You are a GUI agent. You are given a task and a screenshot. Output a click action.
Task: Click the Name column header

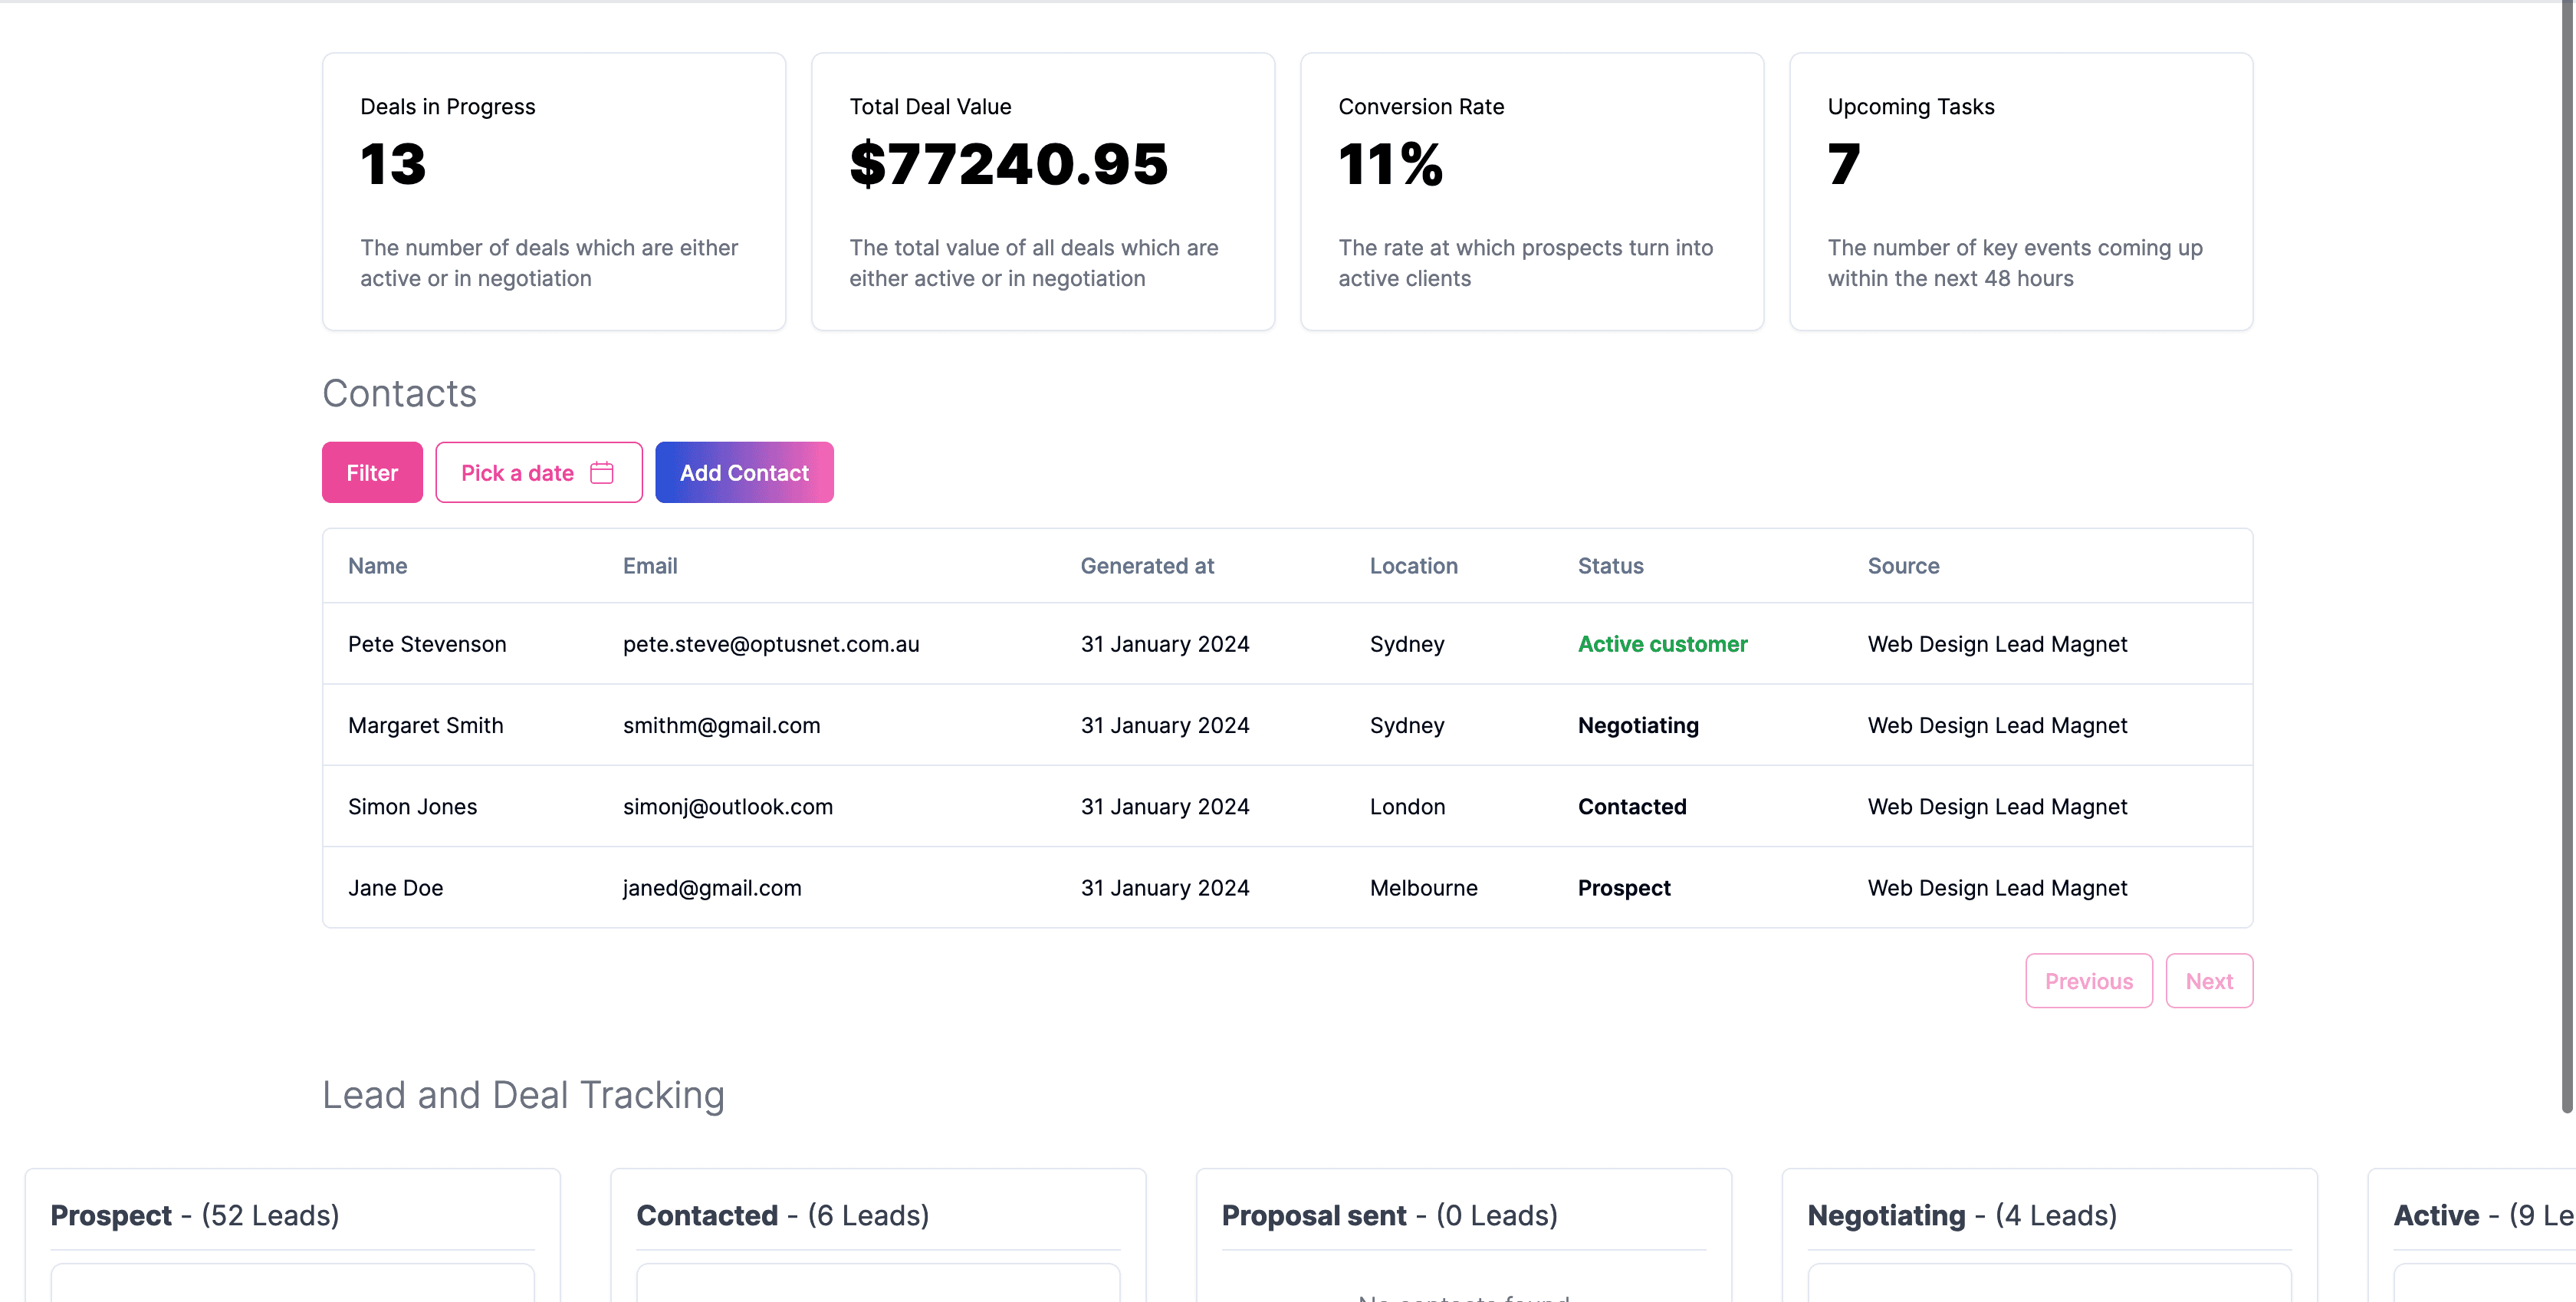tap(378, 566)
